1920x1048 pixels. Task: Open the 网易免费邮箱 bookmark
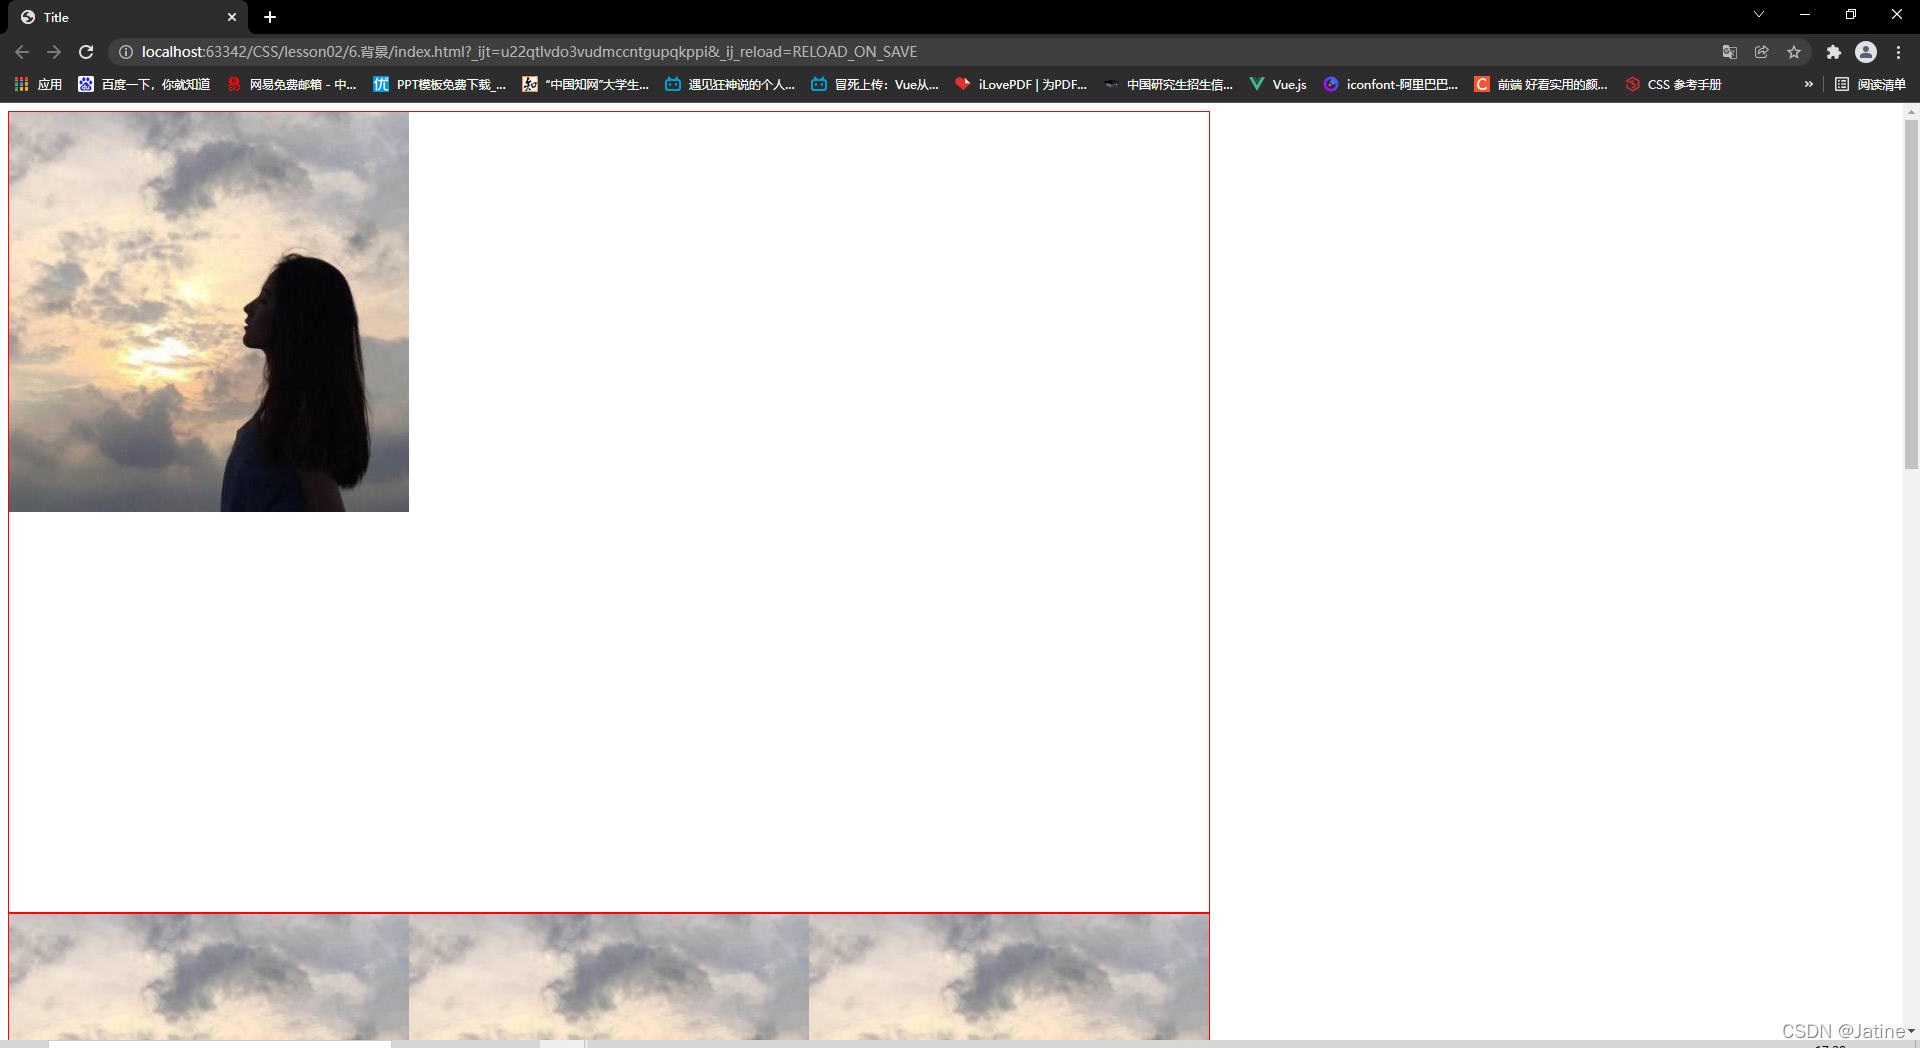click(x=291, y=84)
